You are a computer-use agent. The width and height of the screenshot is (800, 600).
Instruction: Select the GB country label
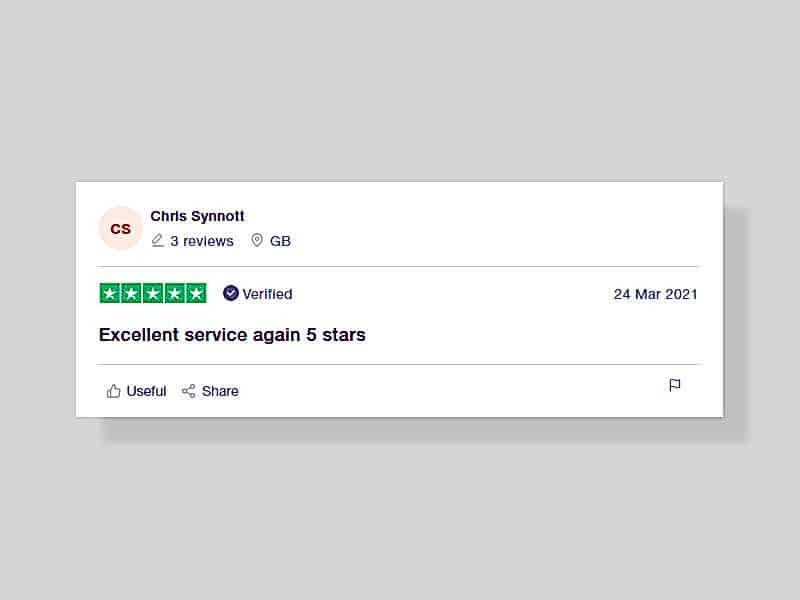[280, 241]
